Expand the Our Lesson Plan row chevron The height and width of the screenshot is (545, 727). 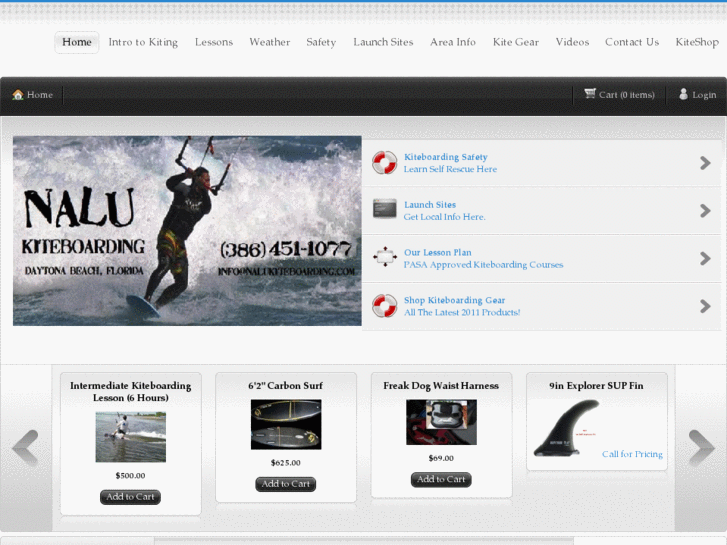point(705,258)
